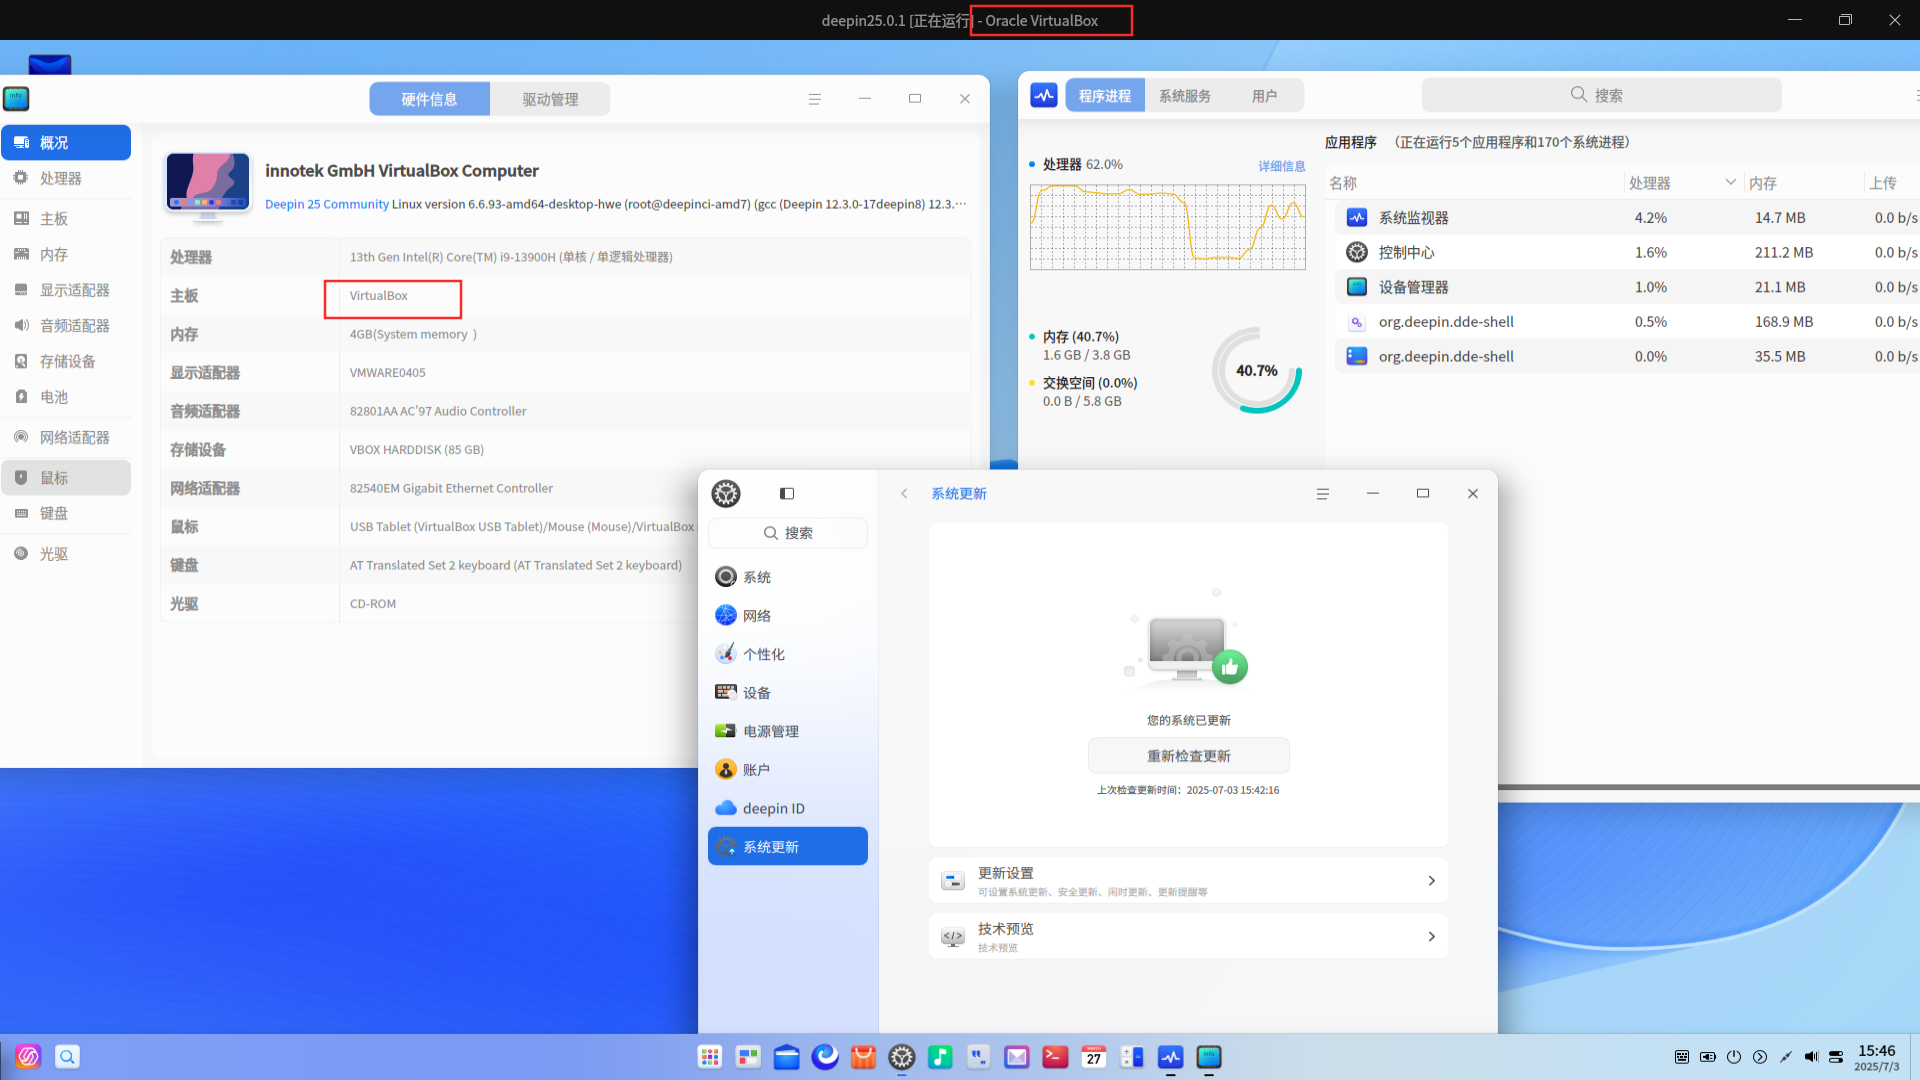This screenshot has height=1080, width=1920.
Task: Open the Control Center hamburger menu
Action: click(x=1323, y=494)
